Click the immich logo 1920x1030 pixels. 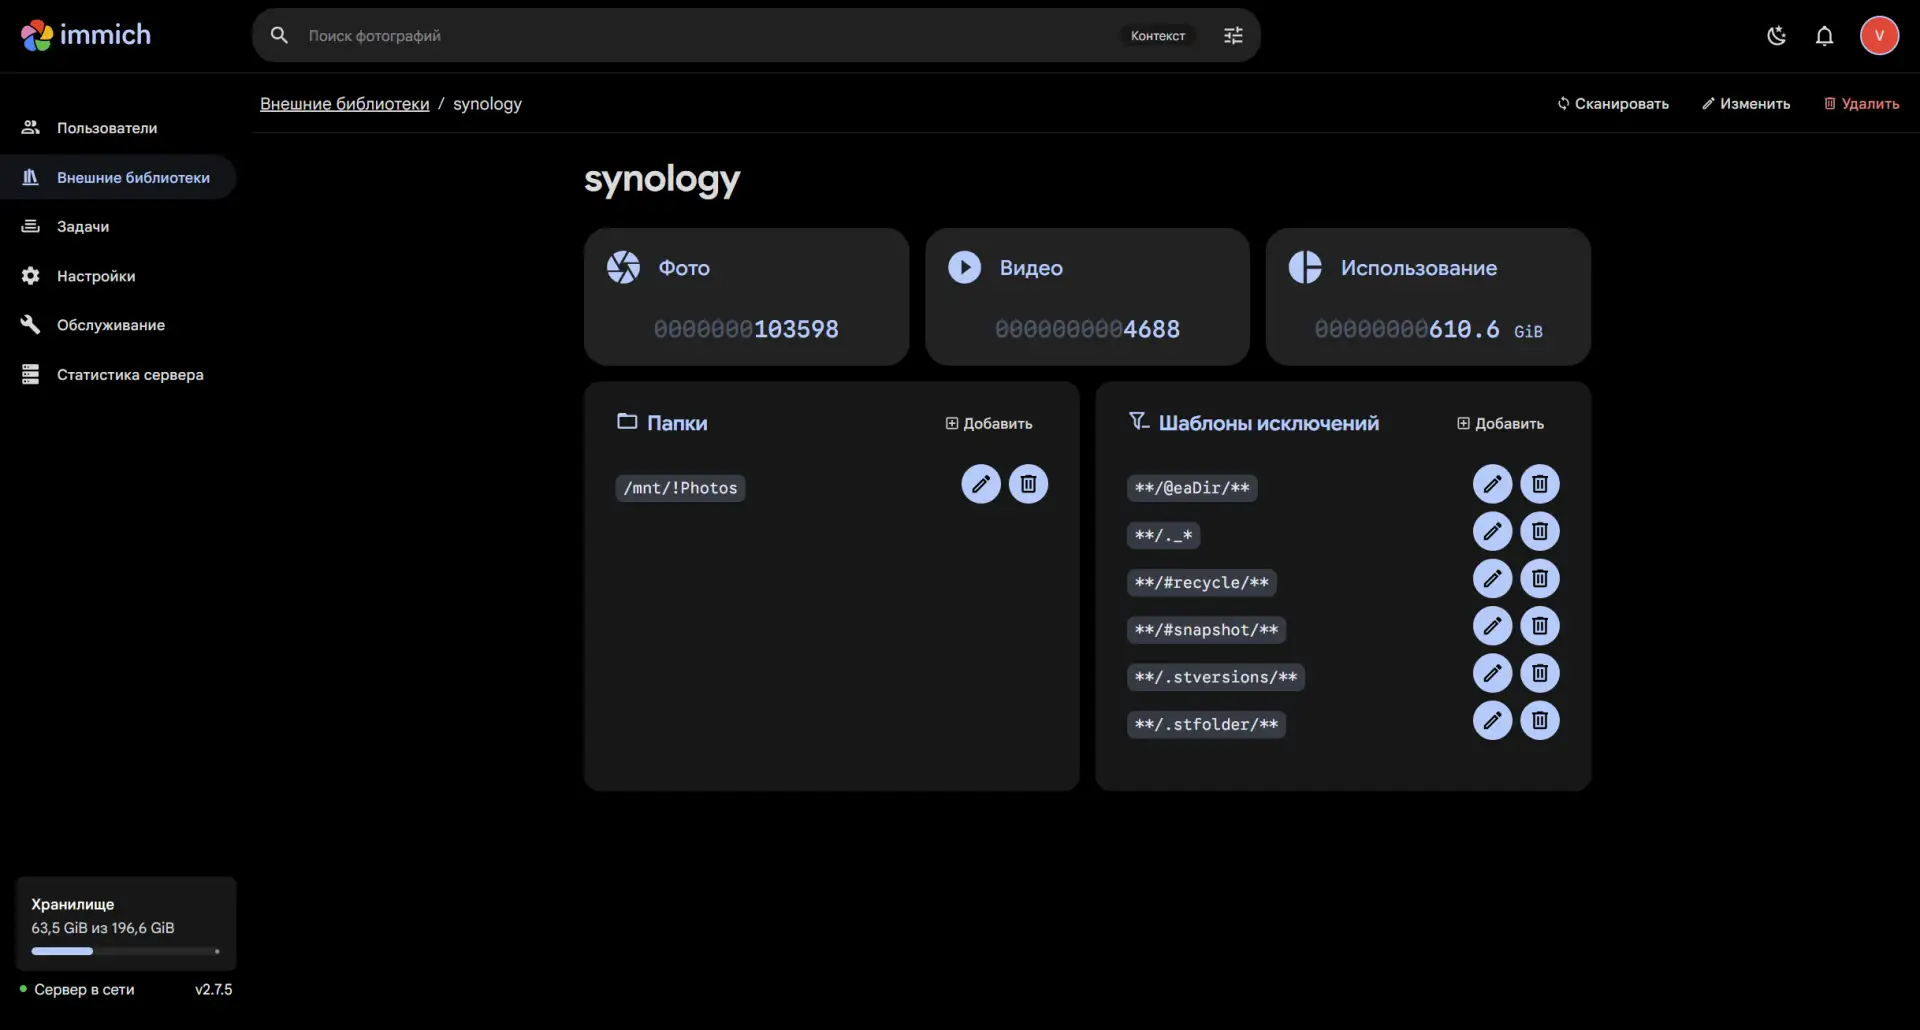(x=86, y=35)
